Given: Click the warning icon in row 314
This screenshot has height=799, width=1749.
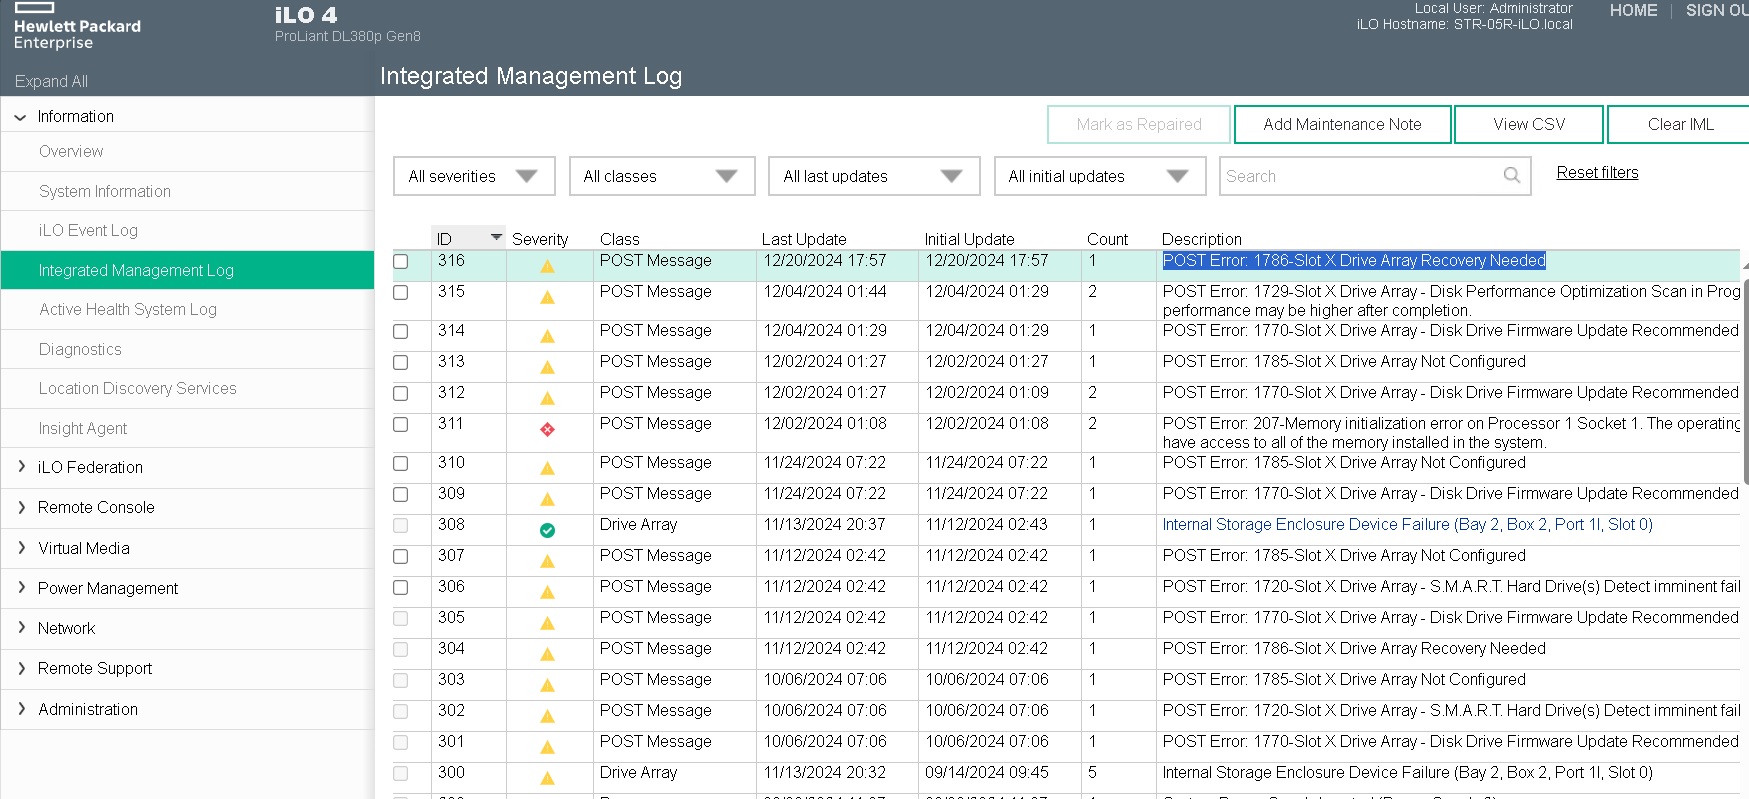Looking at the screenshot, I should tap(547, 336).
